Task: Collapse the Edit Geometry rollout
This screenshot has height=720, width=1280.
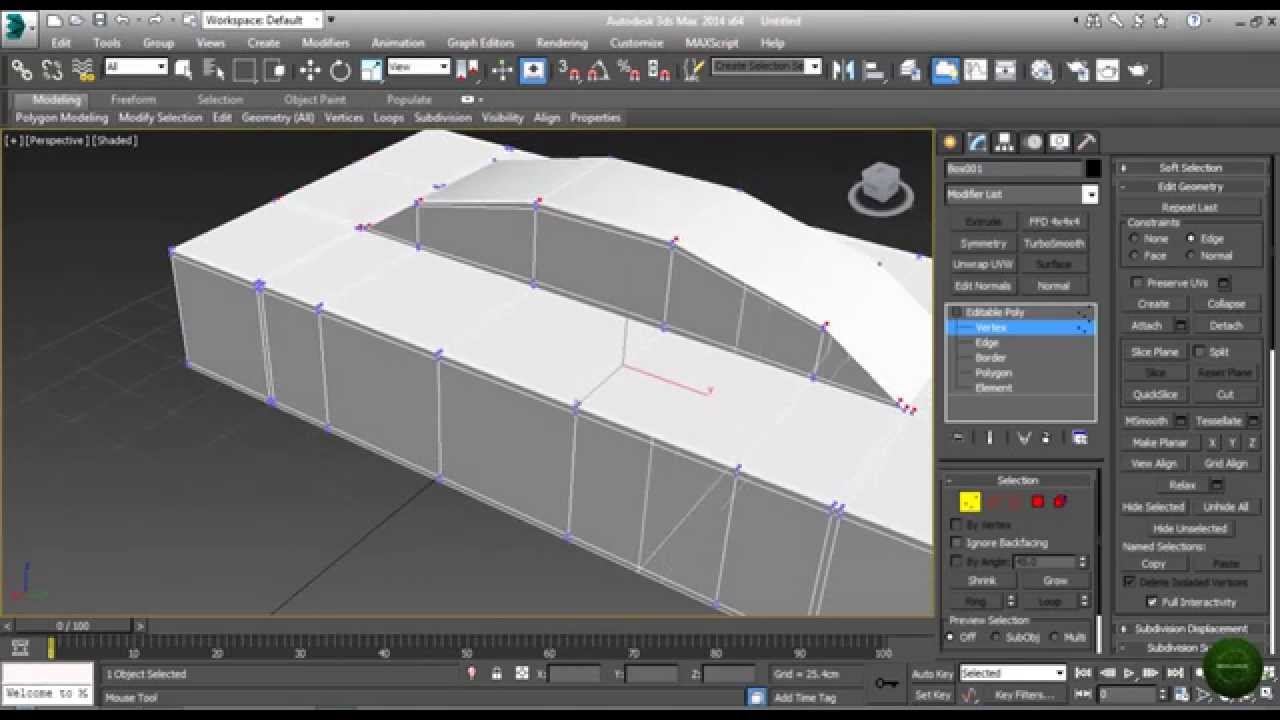Action: pos(1191,187)
